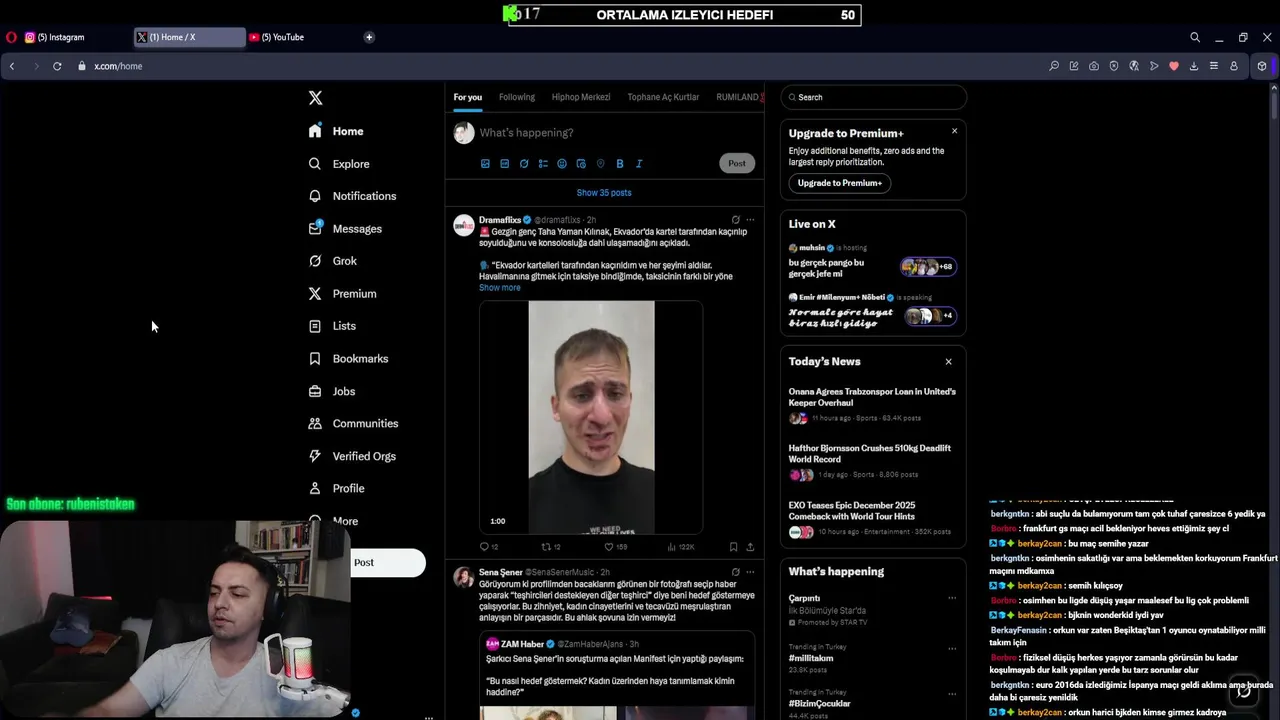Image resolution: width=1280 pixels, height=720 pixels.
Task: Click Grok enhance icon in composer
Action: 524,163
